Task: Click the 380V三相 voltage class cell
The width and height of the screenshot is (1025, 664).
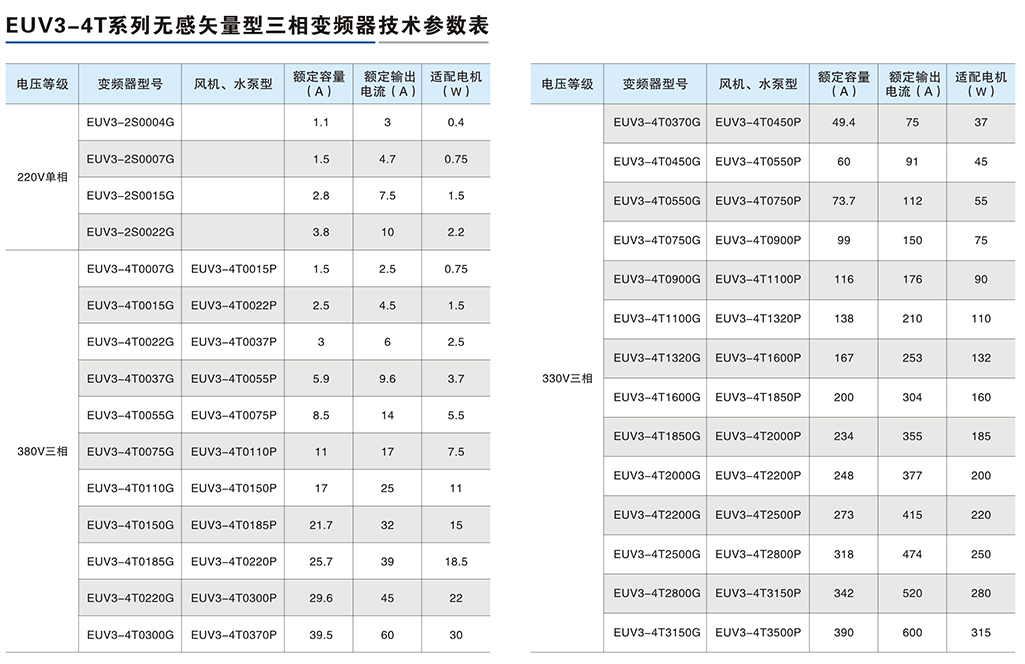Action: coord(40,450)
